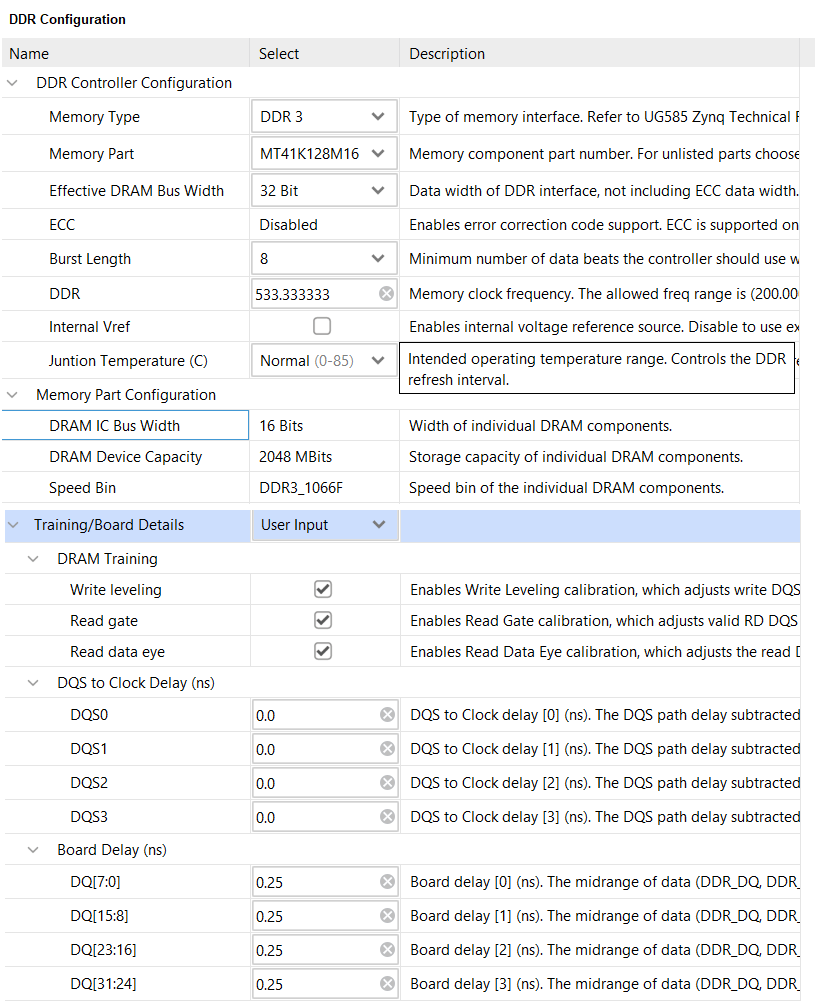
Task: Clear the DQ[31:24] board delay value
Action: tap(387, 984)
